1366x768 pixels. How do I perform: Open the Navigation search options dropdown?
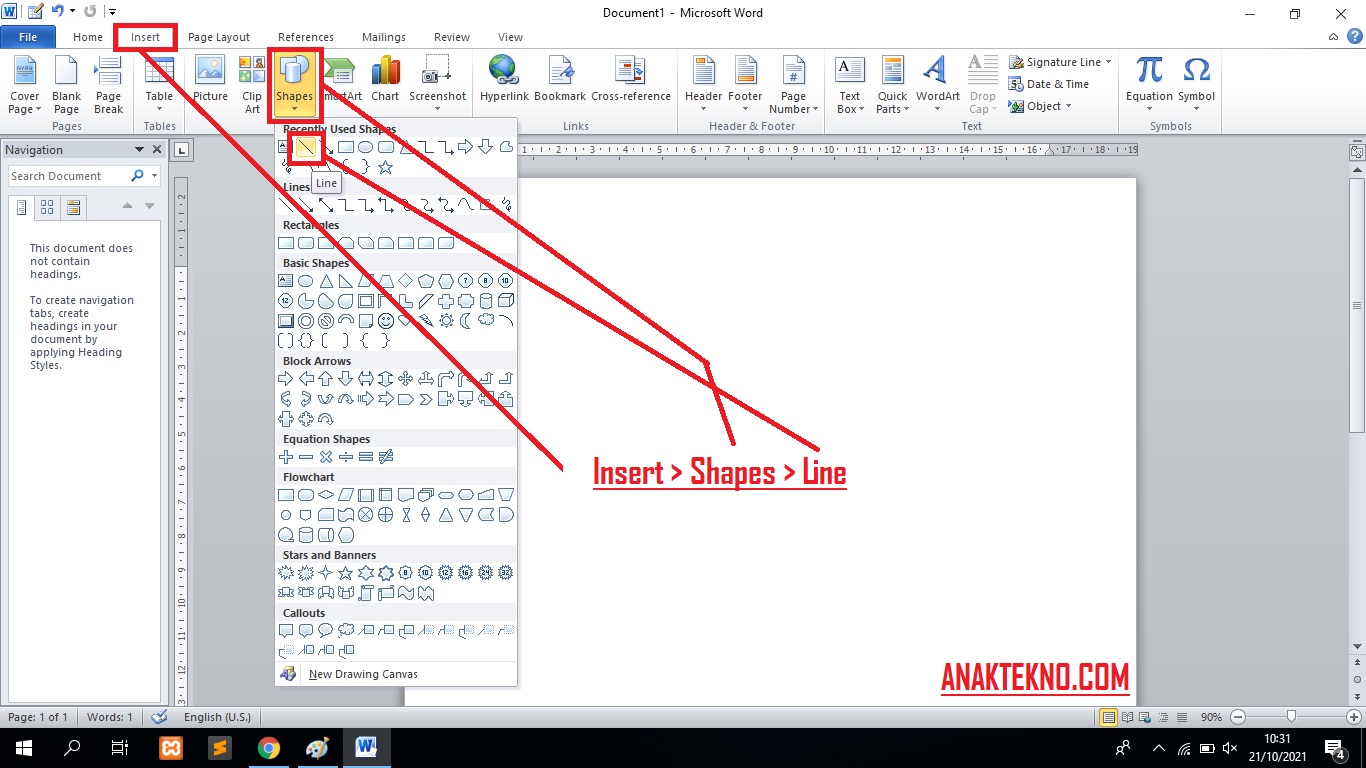click(x=154, y=176)
